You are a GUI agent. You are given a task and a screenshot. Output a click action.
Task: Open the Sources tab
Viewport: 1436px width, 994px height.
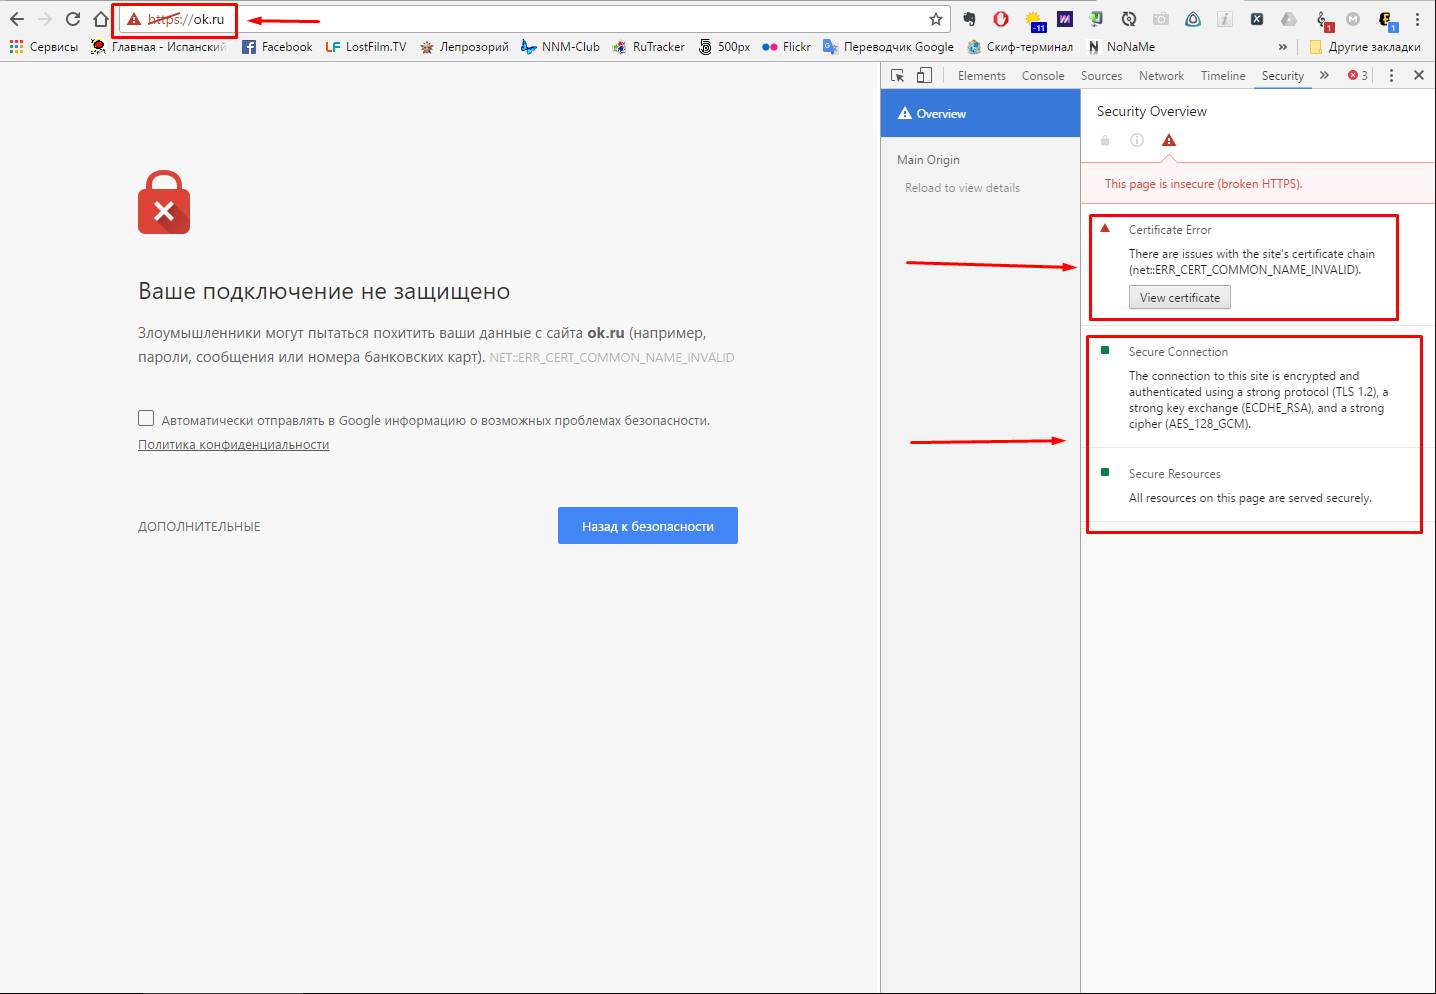point(1101,76)
